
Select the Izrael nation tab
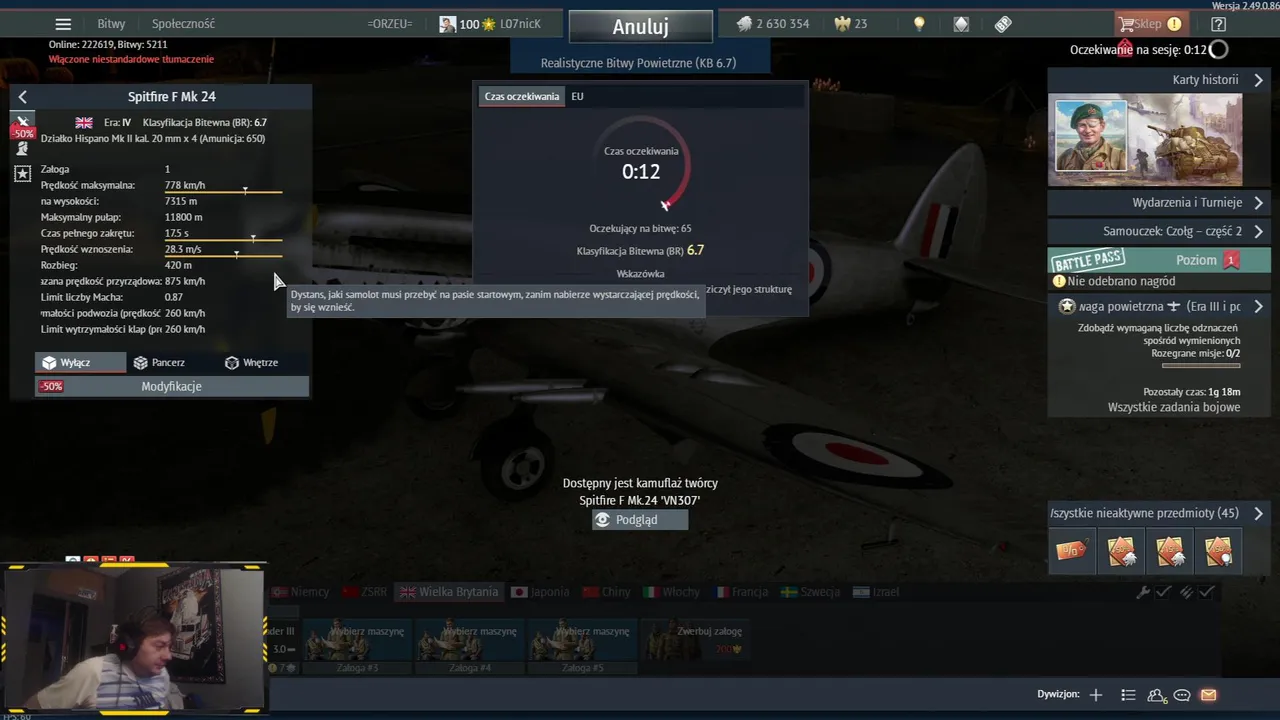(x=876, y=592)
